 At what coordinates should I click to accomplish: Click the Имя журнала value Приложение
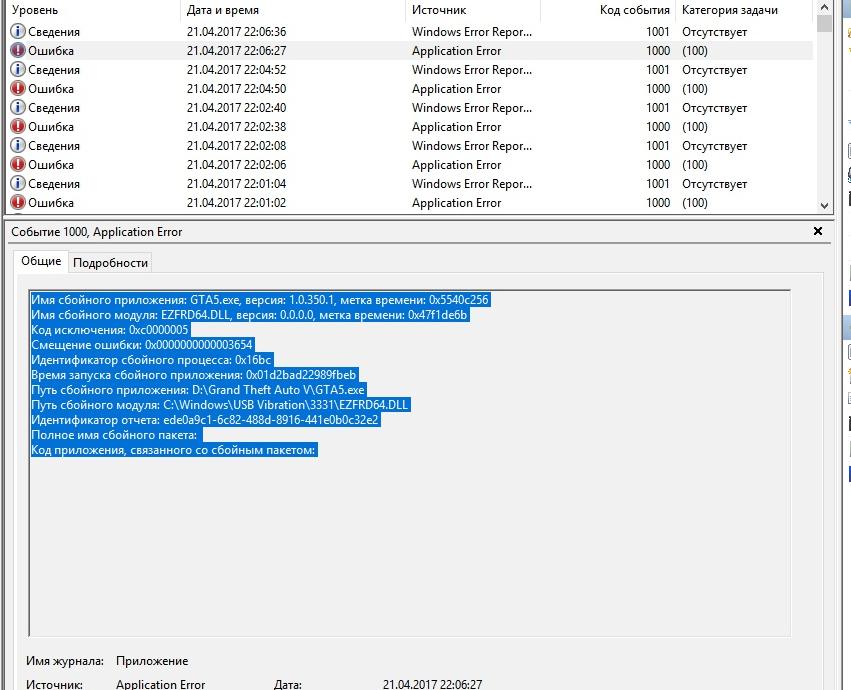click(x=152, y=661)
